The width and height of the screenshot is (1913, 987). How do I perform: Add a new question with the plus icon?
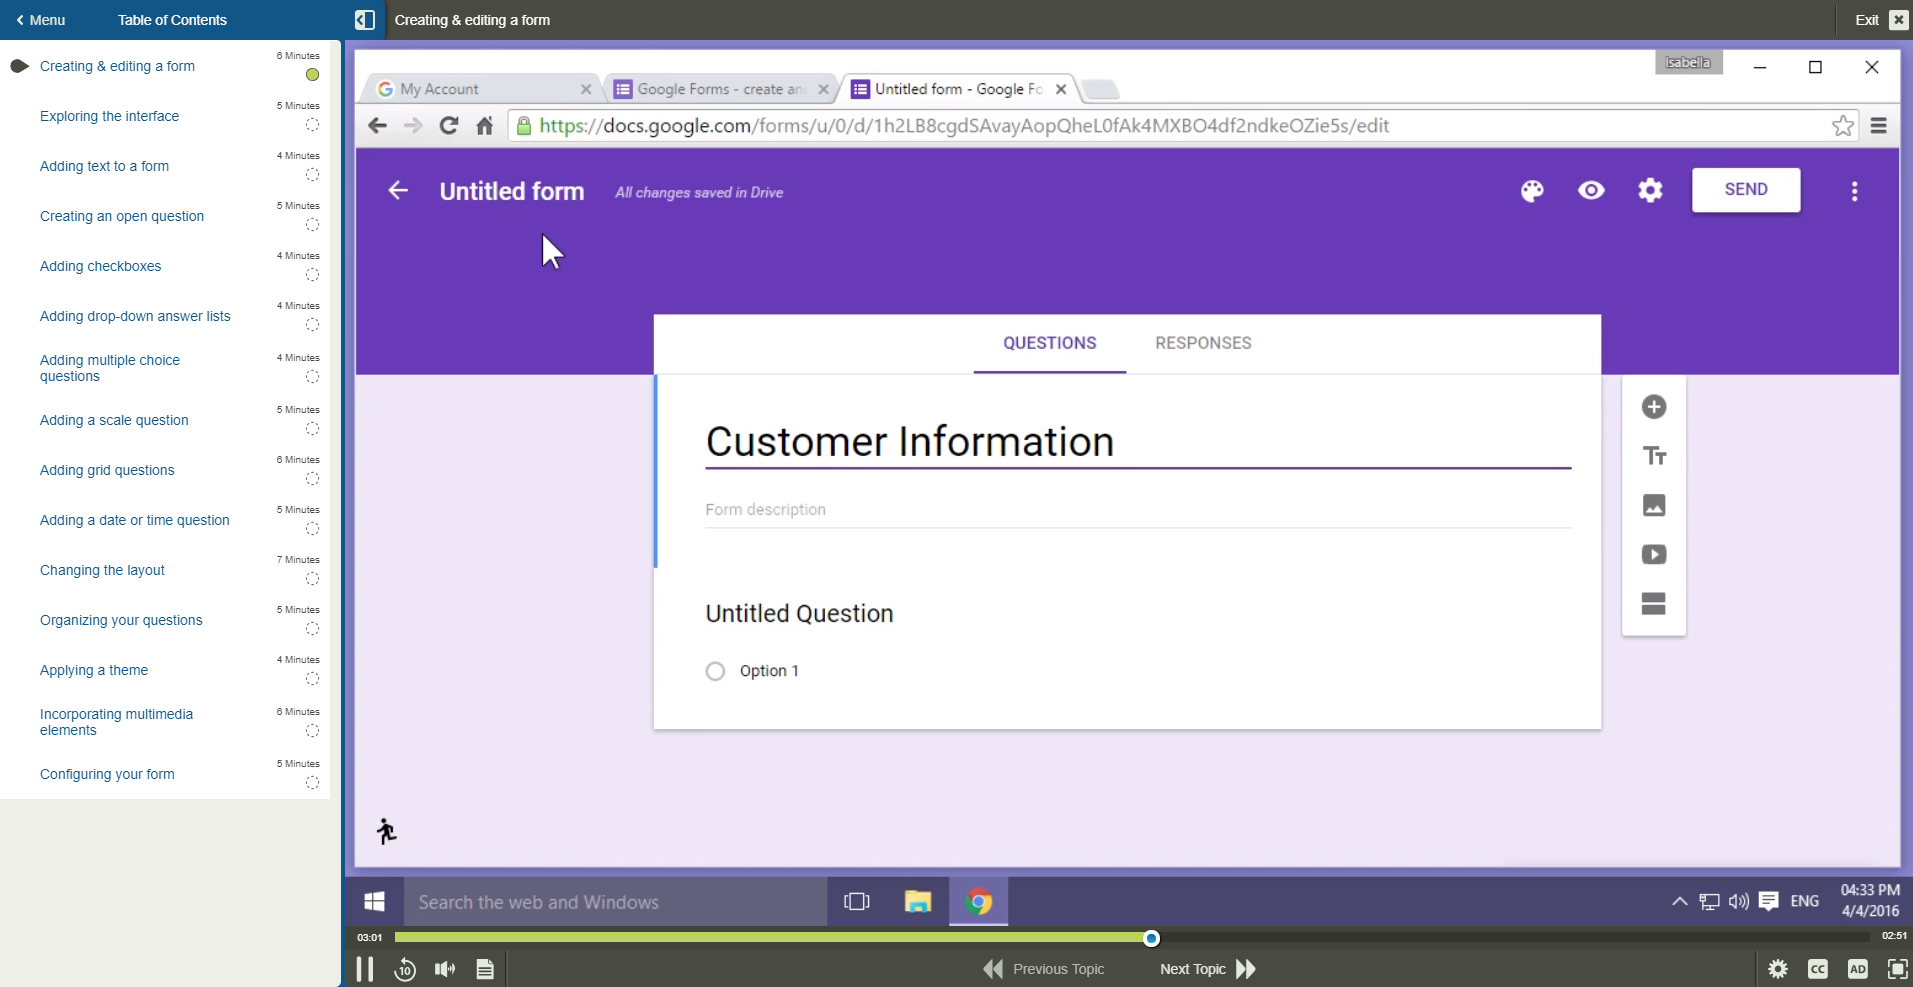point(1654,407)
